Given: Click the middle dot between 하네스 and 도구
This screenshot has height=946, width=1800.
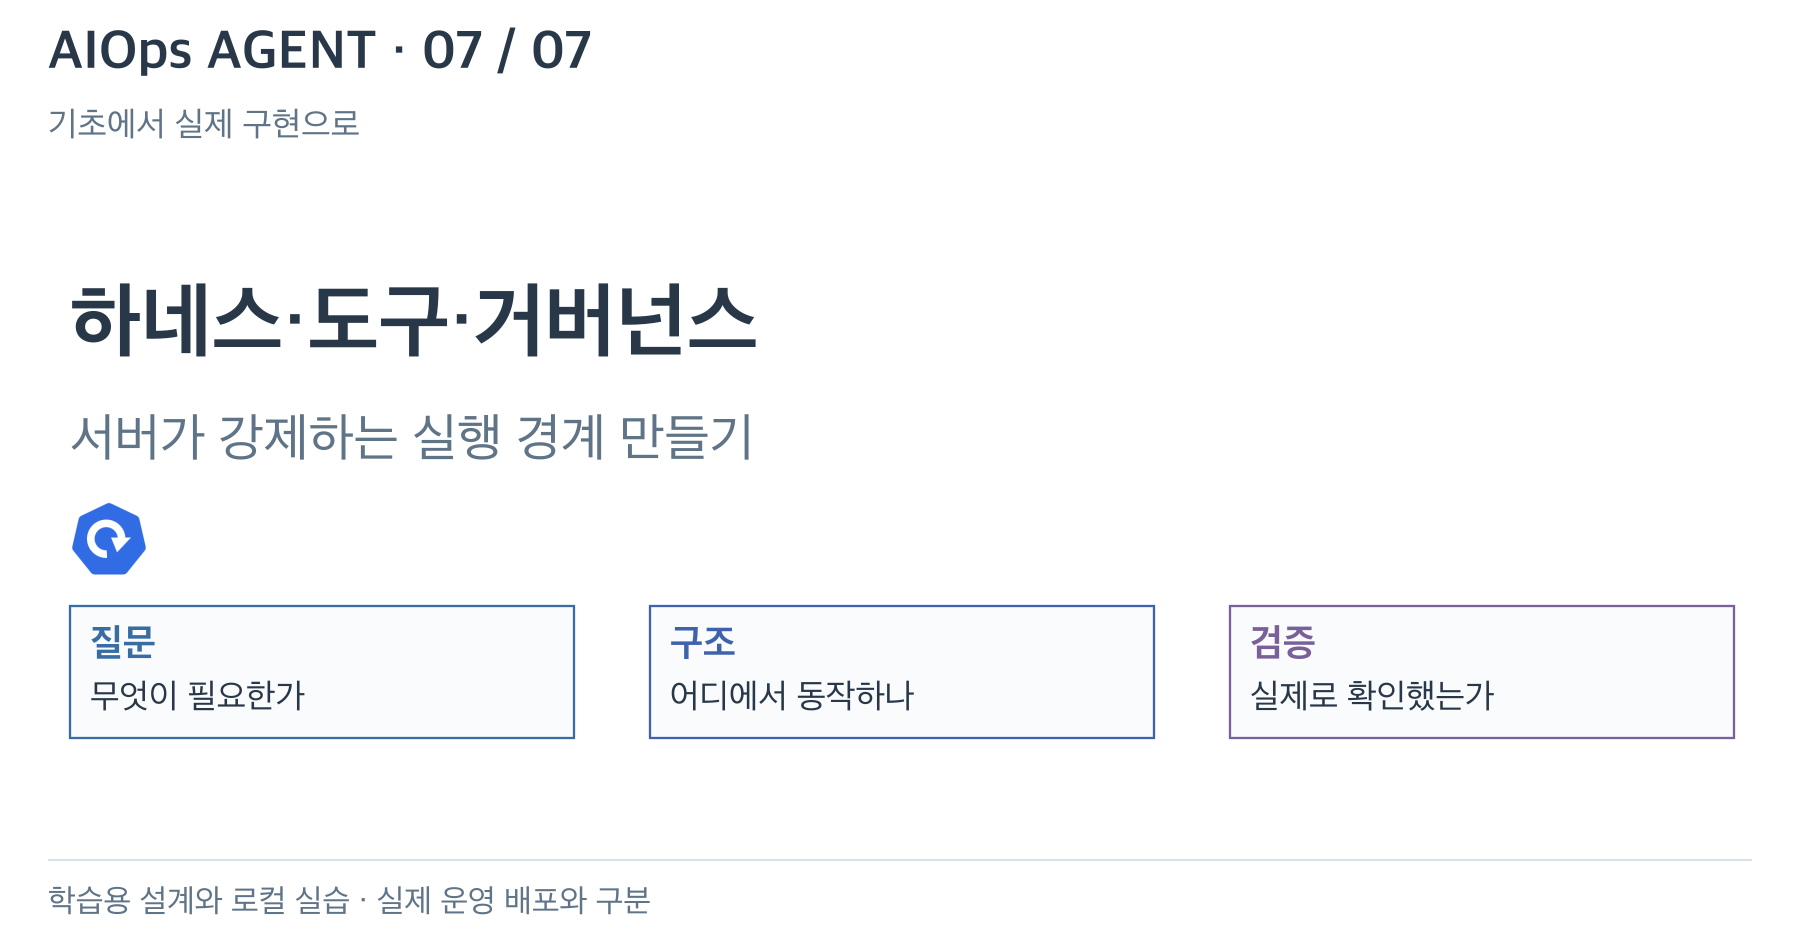Looking at the screenshot, I should click(295, 322).
